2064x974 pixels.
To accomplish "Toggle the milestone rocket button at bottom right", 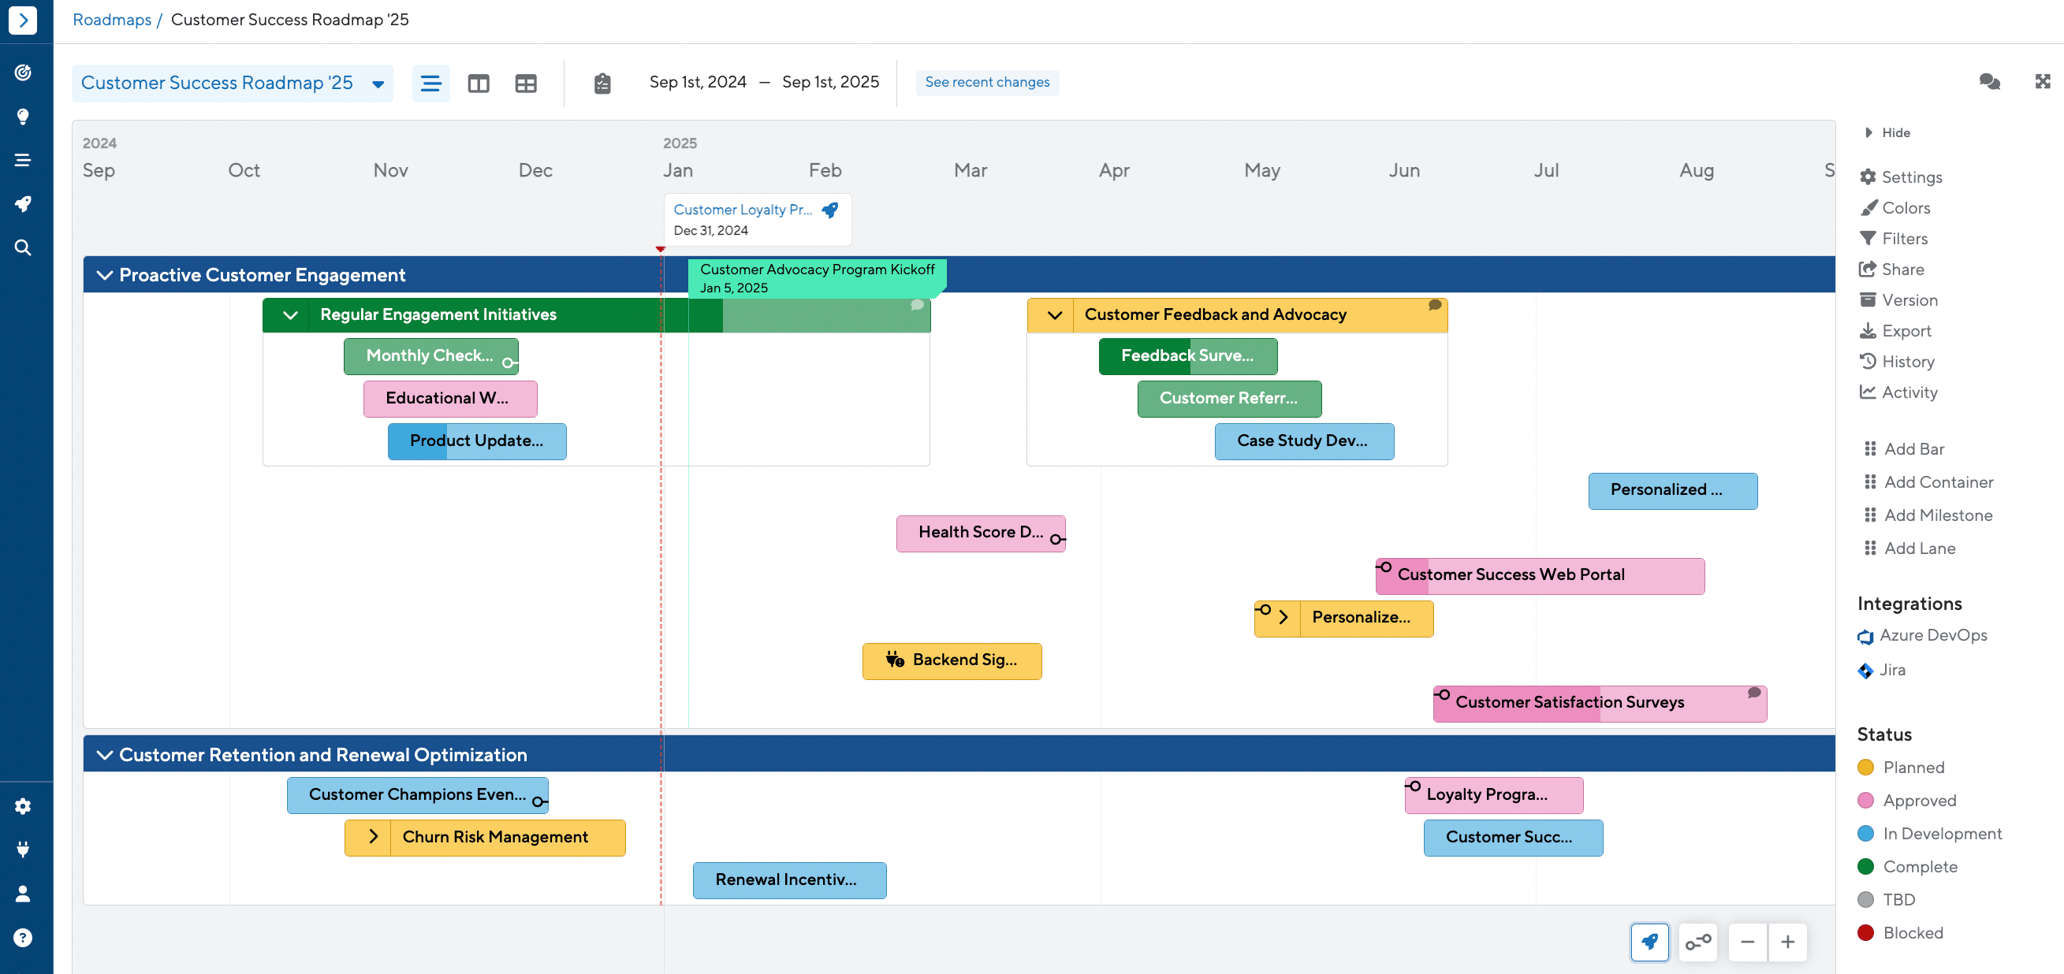I will click(1650, 941).
